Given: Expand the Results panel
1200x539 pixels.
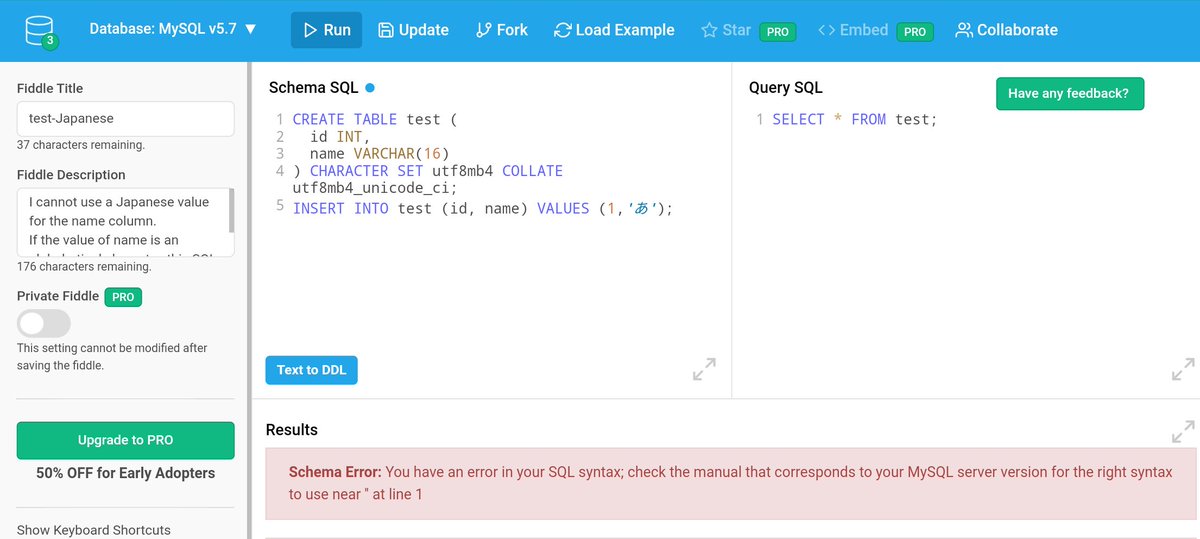Looking at the screenshot, I should coord(1183,432).
